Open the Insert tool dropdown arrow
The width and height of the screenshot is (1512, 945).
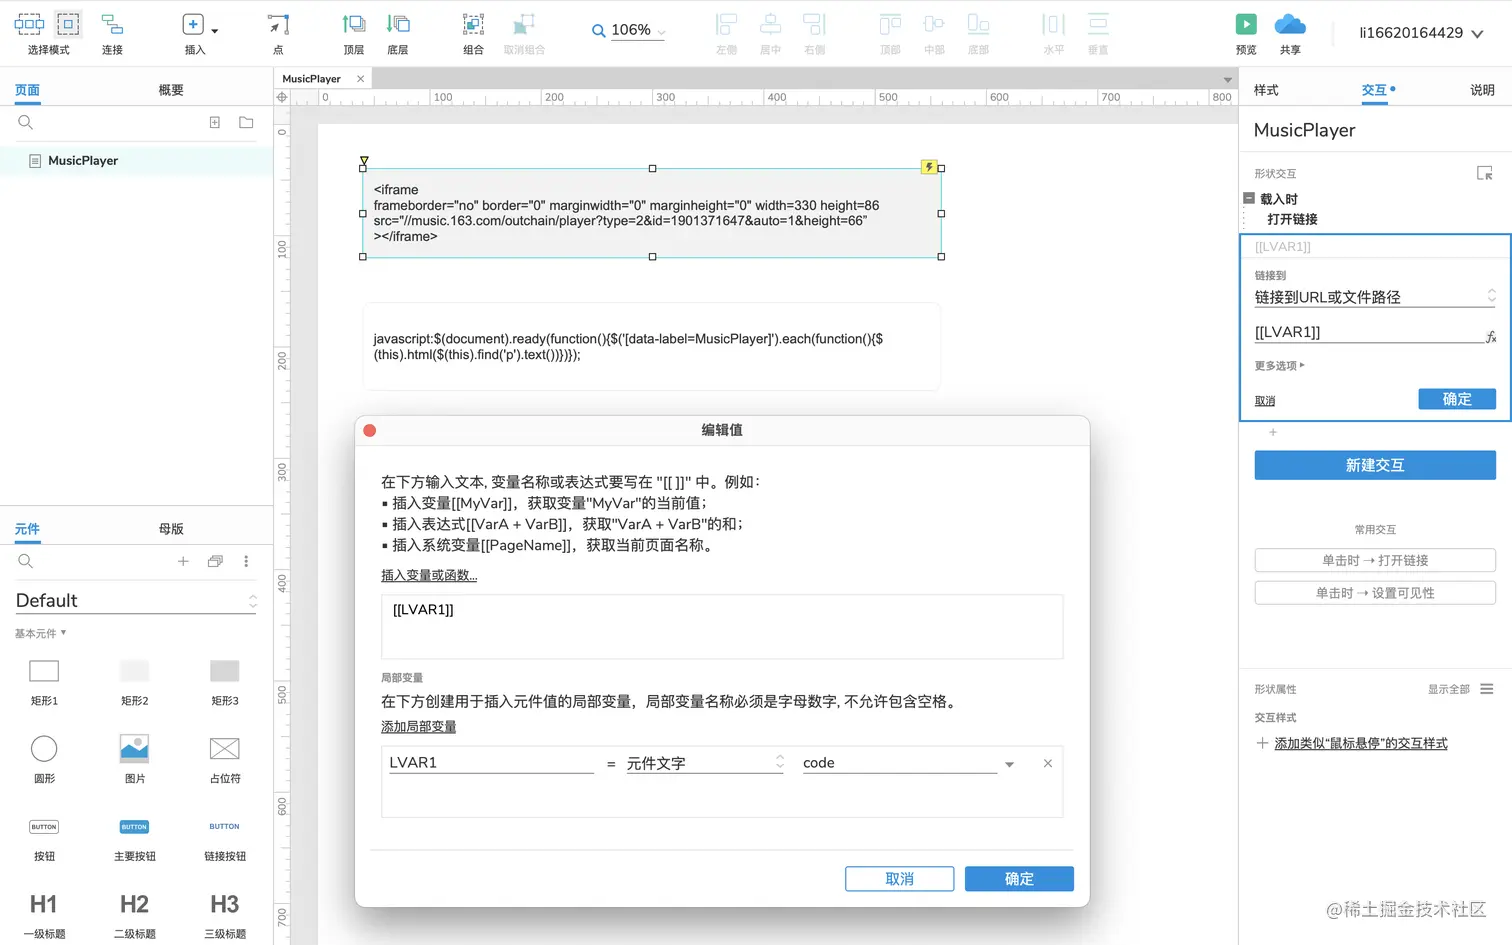215,31
